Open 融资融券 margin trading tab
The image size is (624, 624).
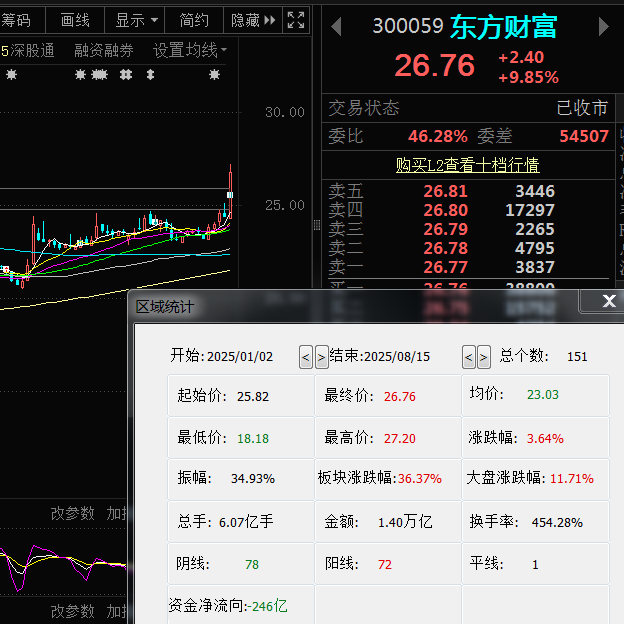point(103,51)
